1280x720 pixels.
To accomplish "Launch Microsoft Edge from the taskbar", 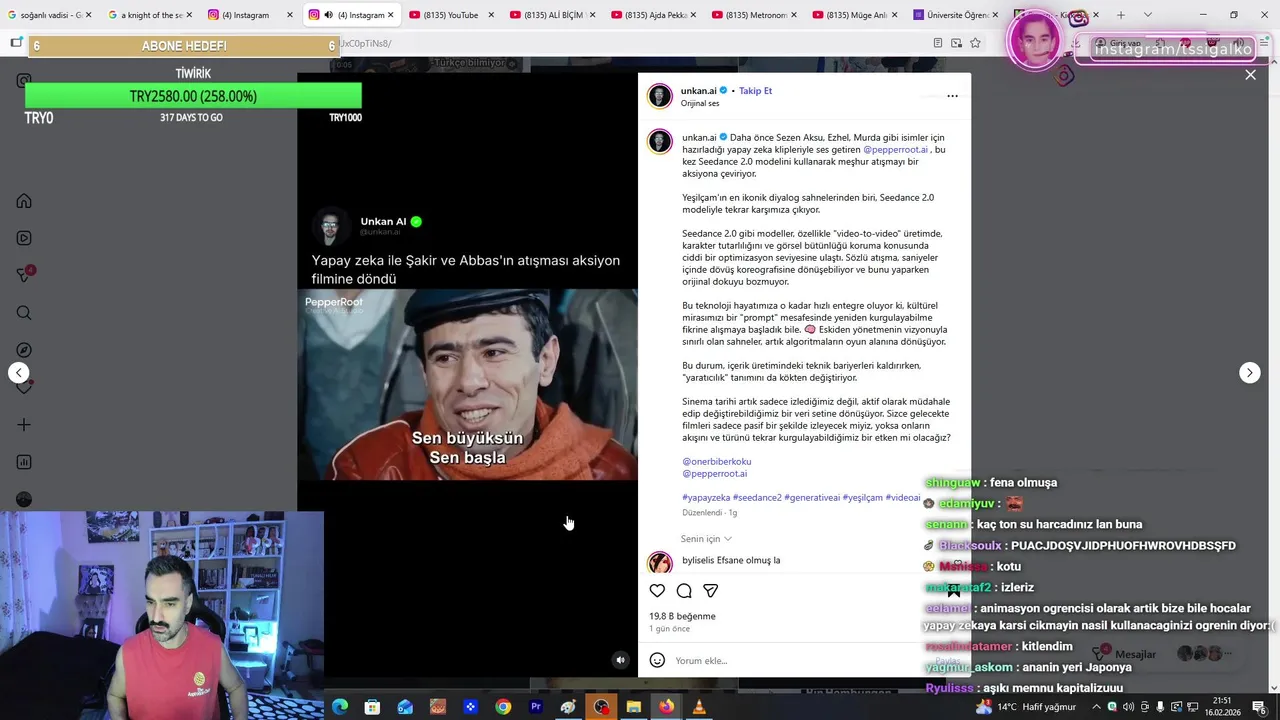I will point(340,707).
